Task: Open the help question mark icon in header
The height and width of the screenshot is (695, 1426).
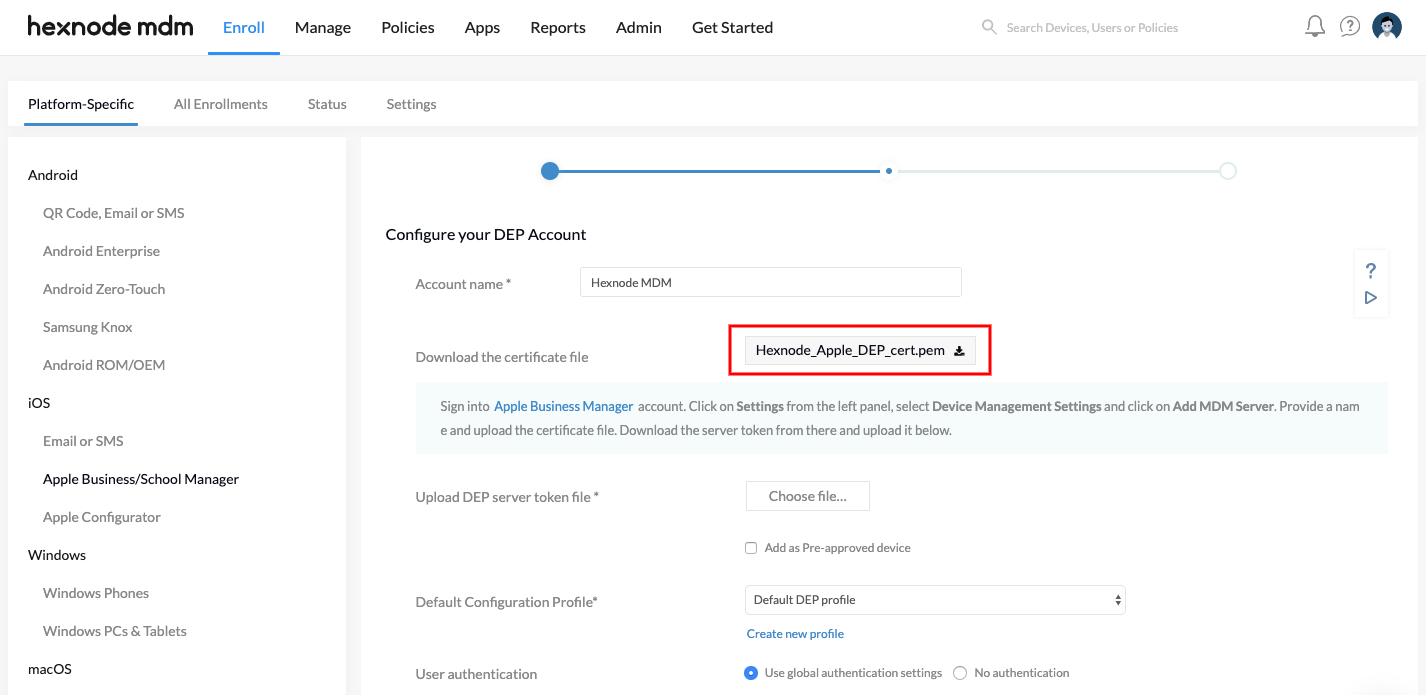Action: pos(1350,27)
